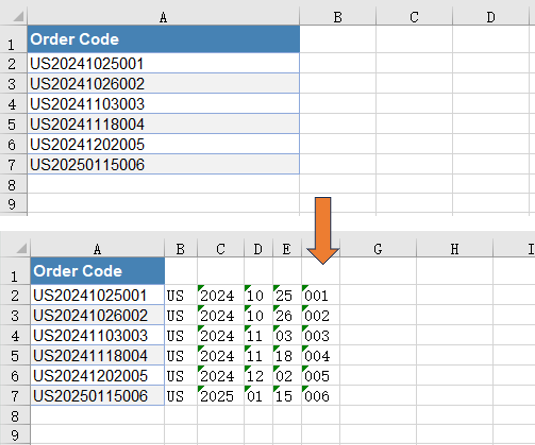
Task: Select US20241025001 in the upper sheet
Action: (163, 63)
